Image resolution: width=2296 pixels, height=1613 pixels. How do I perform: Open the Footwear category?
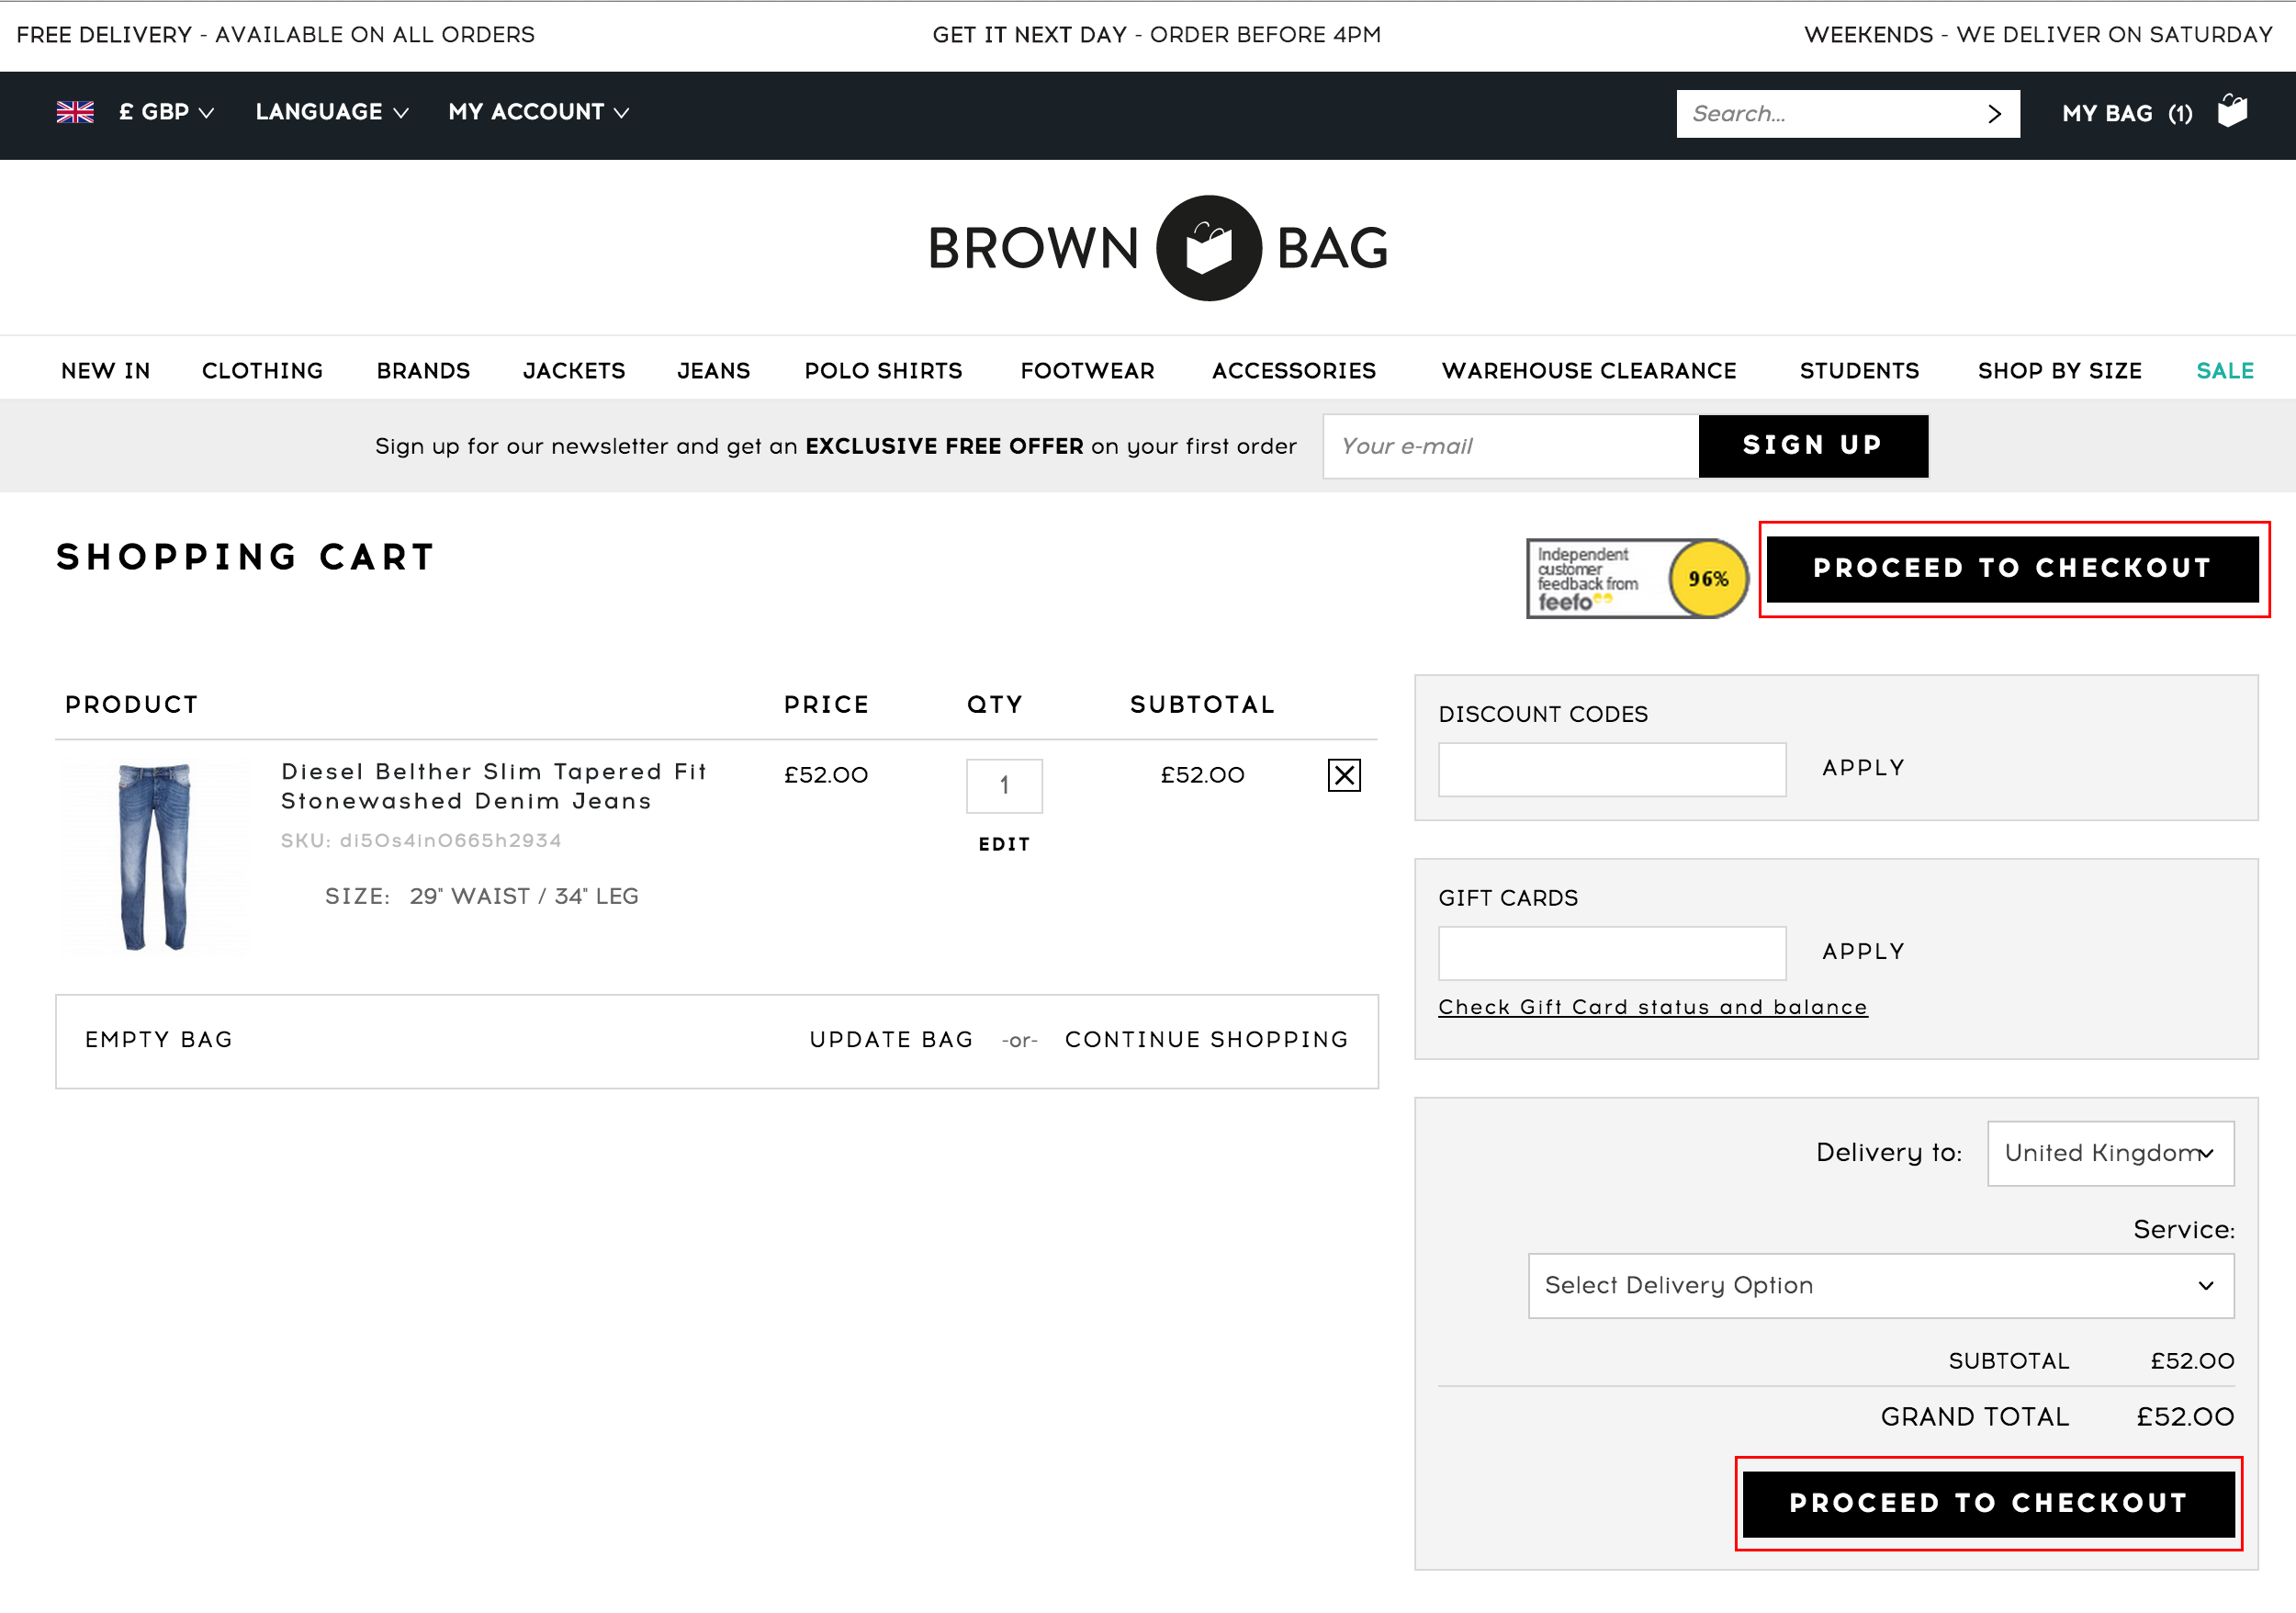point(1088,371)
